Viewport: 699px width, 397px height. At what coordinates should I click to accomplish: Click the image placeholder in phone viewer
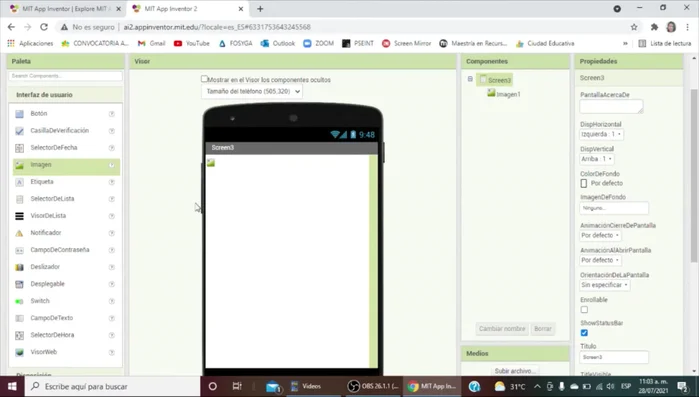pyautogui.click(x=211, y=163)
